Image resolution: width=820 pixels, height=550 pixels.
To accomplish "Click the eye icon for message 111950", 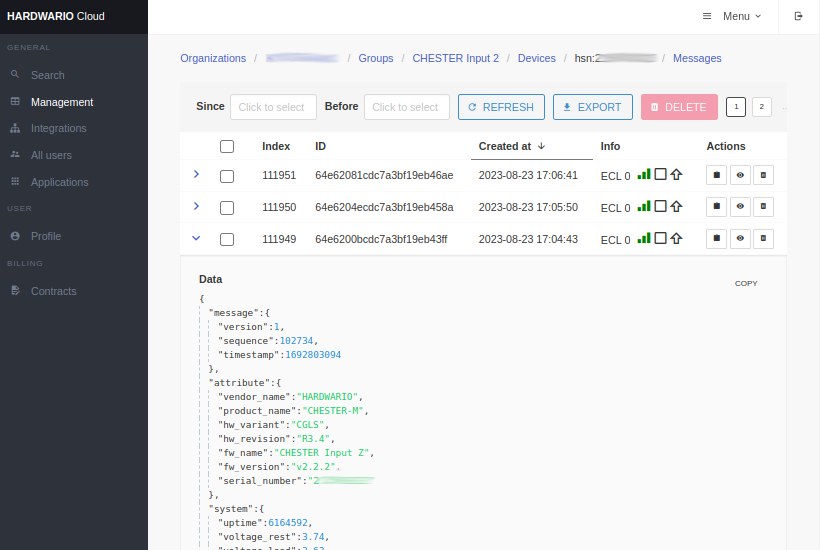I will [740, 207].
